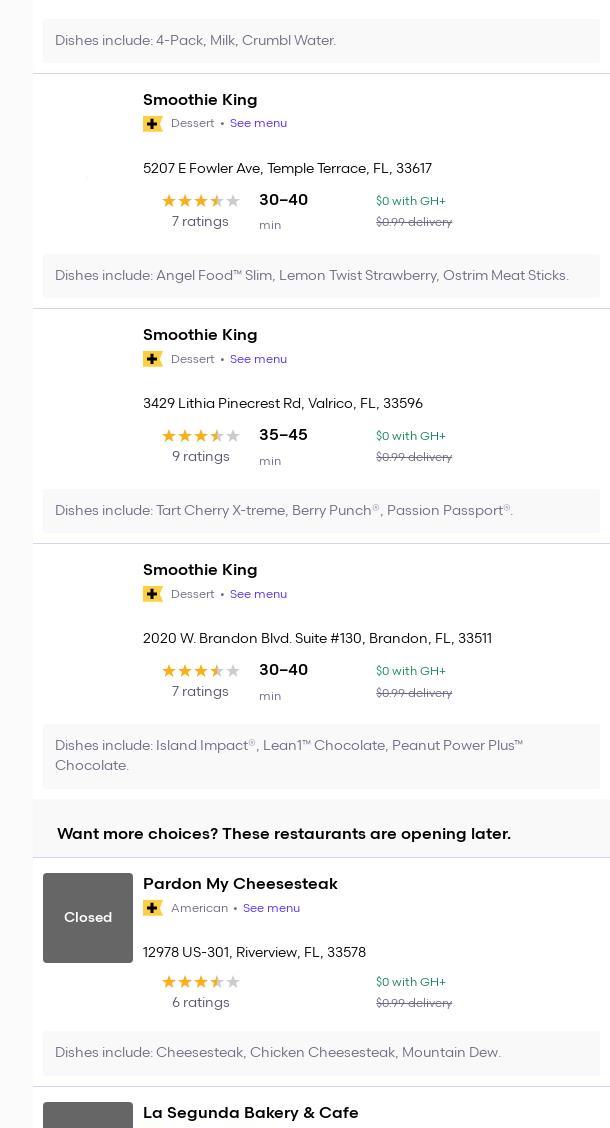Click GH+ badge for Brandon Blvd Smoothie King

(153, 594)
